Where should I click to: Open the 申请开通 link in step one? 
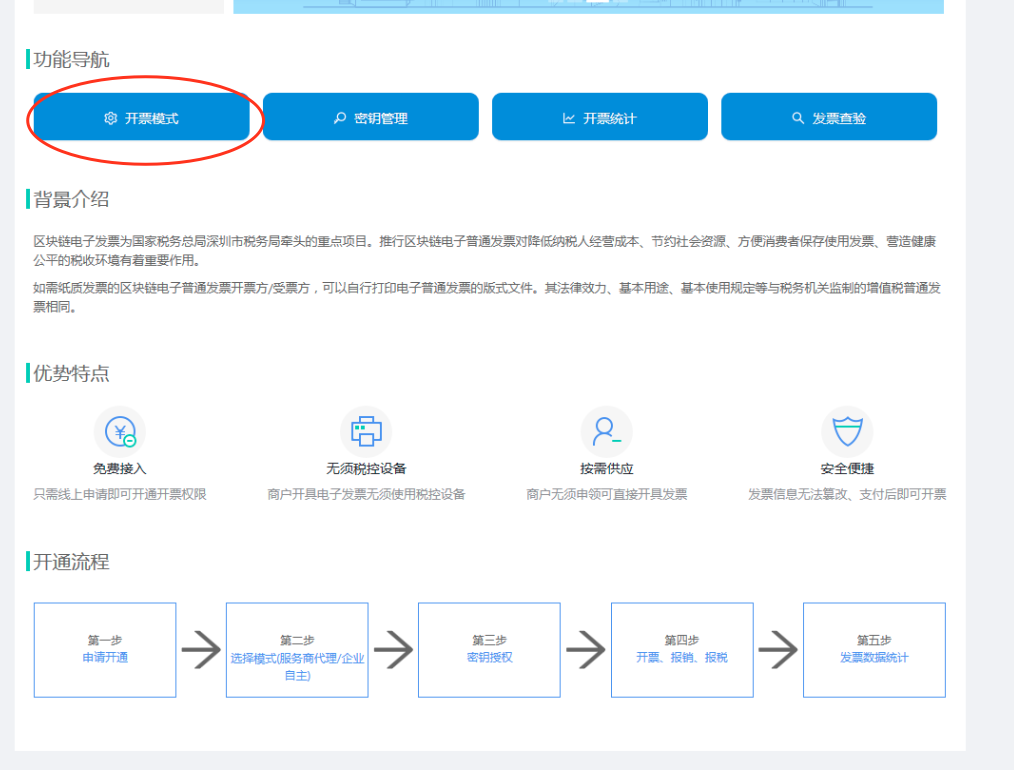click(105, 658)
